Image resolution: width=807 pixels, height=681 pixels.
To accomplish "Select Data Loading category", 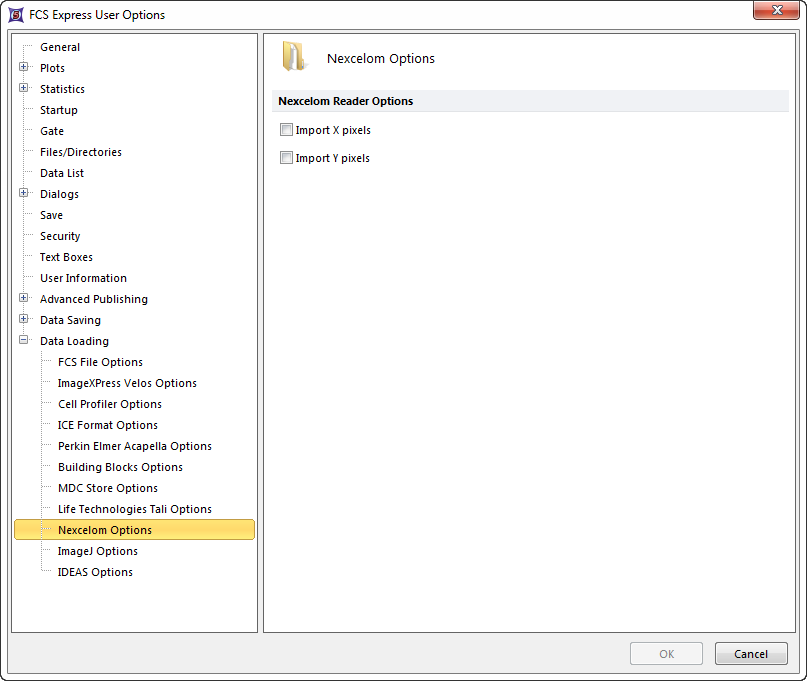I will [74, 341].
